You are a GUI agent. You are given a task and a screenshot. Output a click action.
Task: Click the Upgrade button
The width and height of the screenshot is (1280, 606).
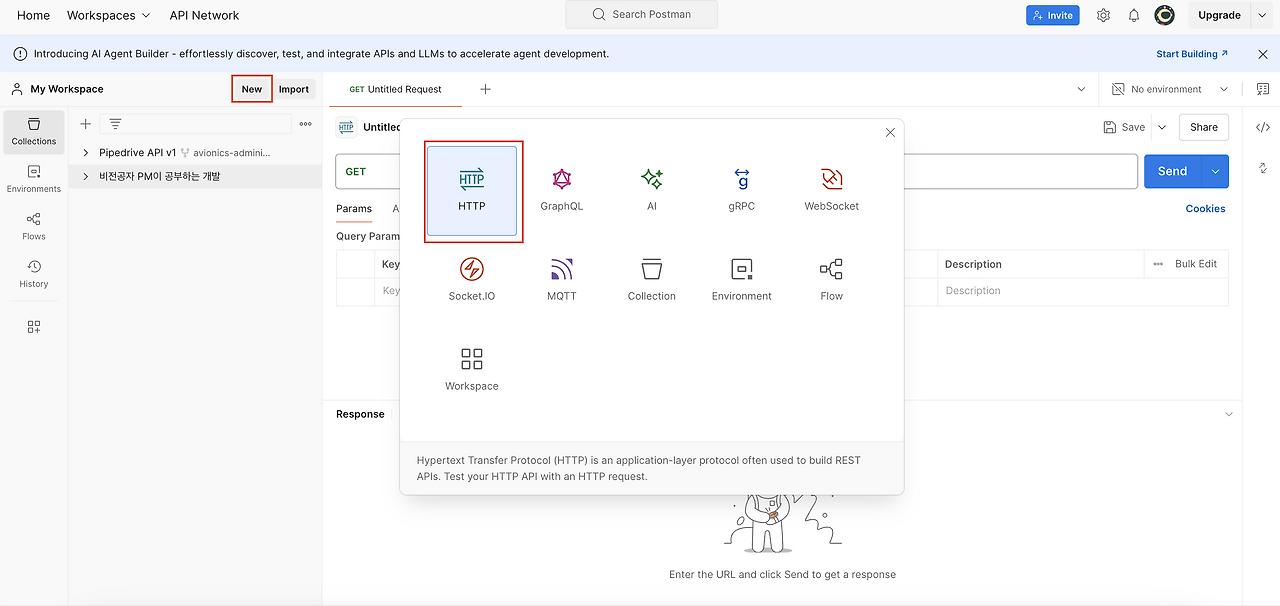click(1219, 15)
